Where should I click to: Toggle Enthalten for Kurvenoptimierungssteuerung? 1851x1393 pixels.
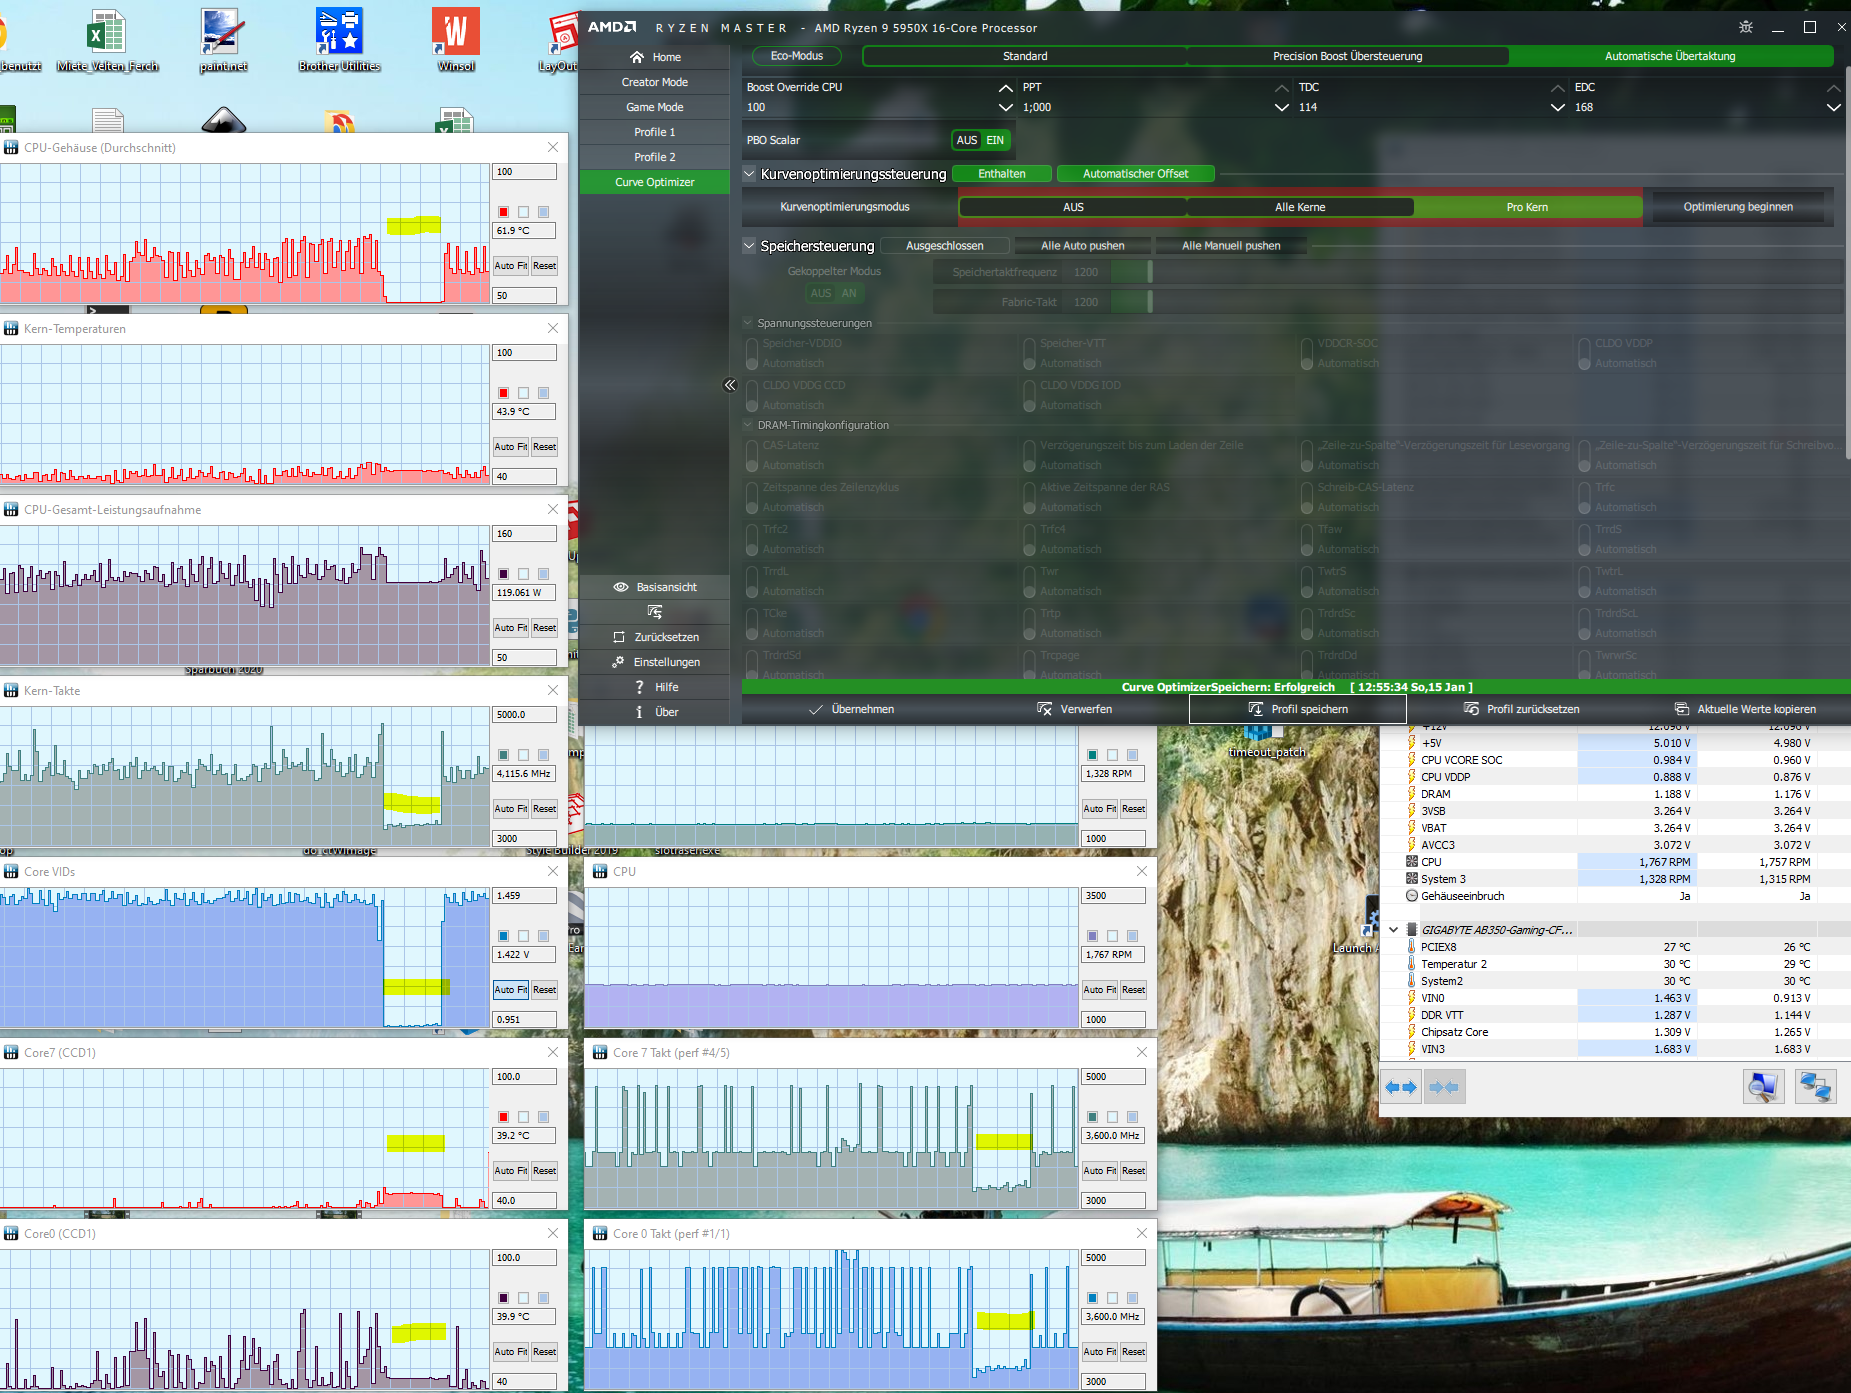click(x=1002, y=174)
